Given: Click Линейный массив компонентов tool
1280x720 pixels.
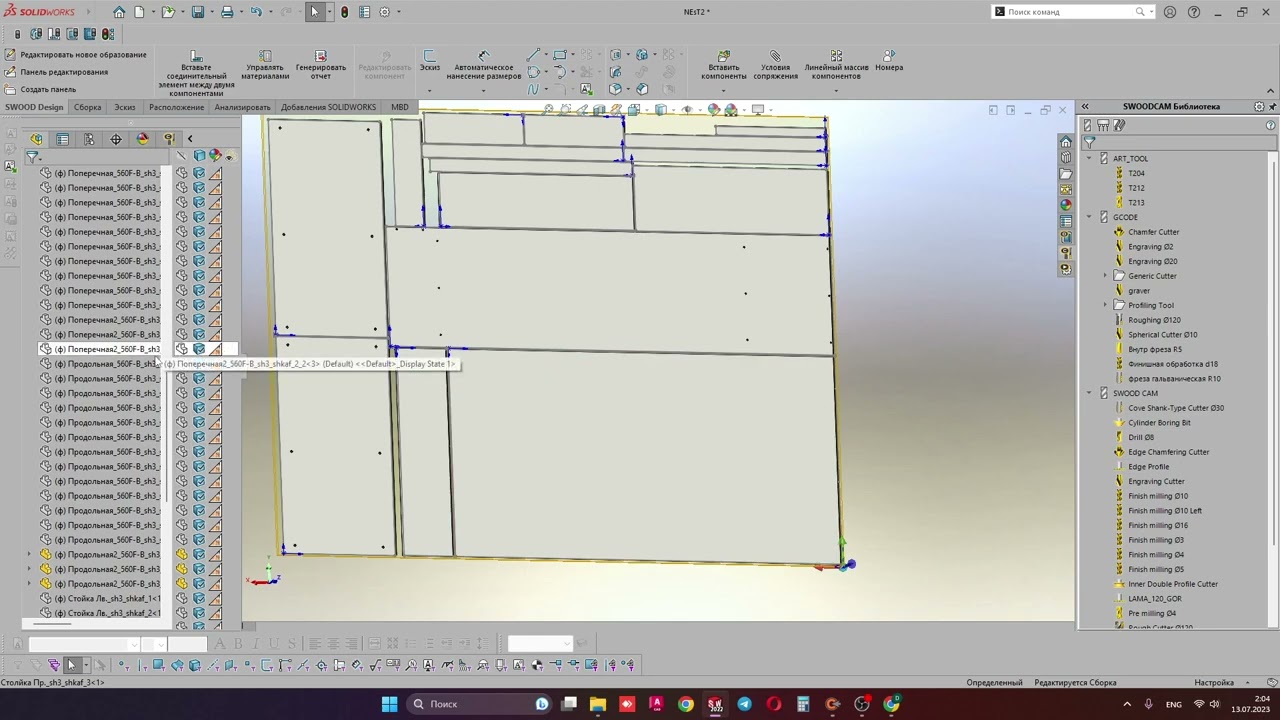Looking at the screenshot, I should pos(836,66).
